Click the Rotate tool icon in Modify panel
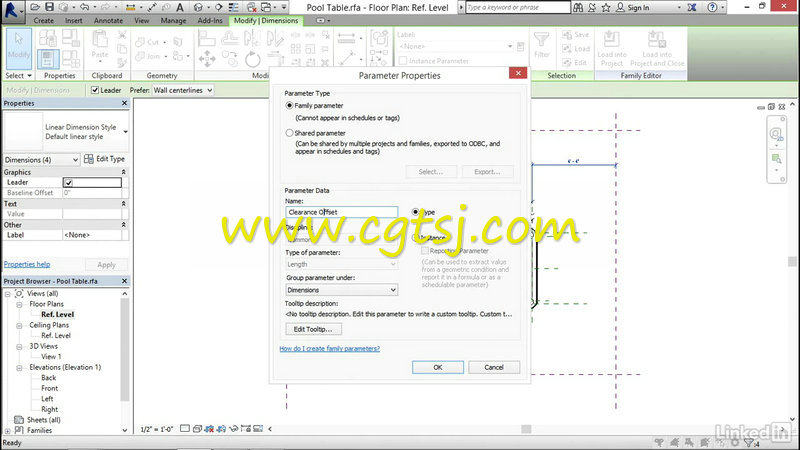Viewport: 800px width, 450px height. (253, 59)
